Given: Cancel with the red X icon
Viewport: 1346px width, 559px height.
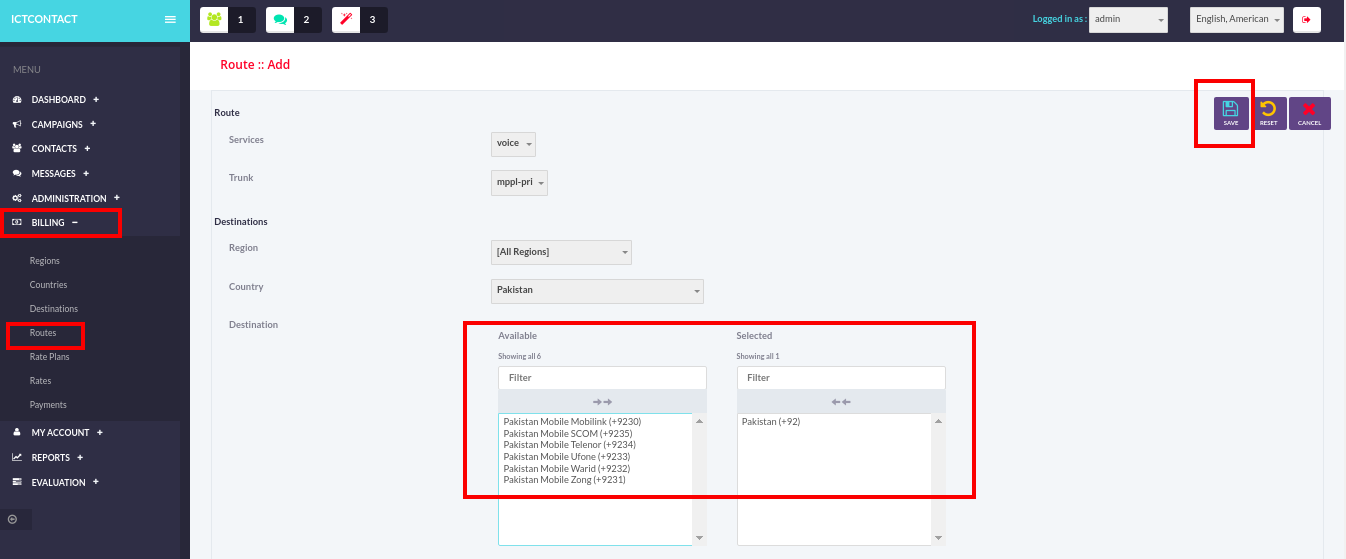Looking at the screenshot, I should click(x=1309, y=113).
